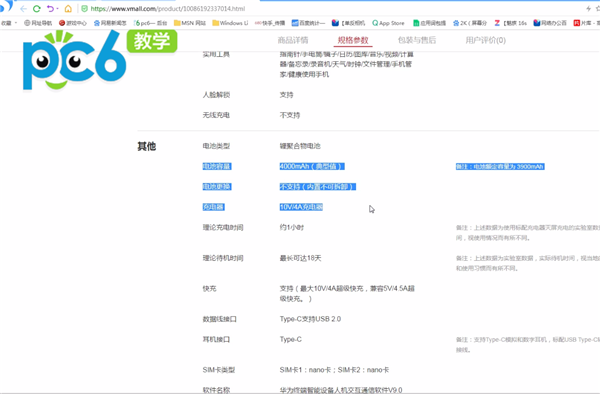Click 不支持(内置不可拆卸) value
The width and height of the screenshot is (600, 394).
[318, 187]
